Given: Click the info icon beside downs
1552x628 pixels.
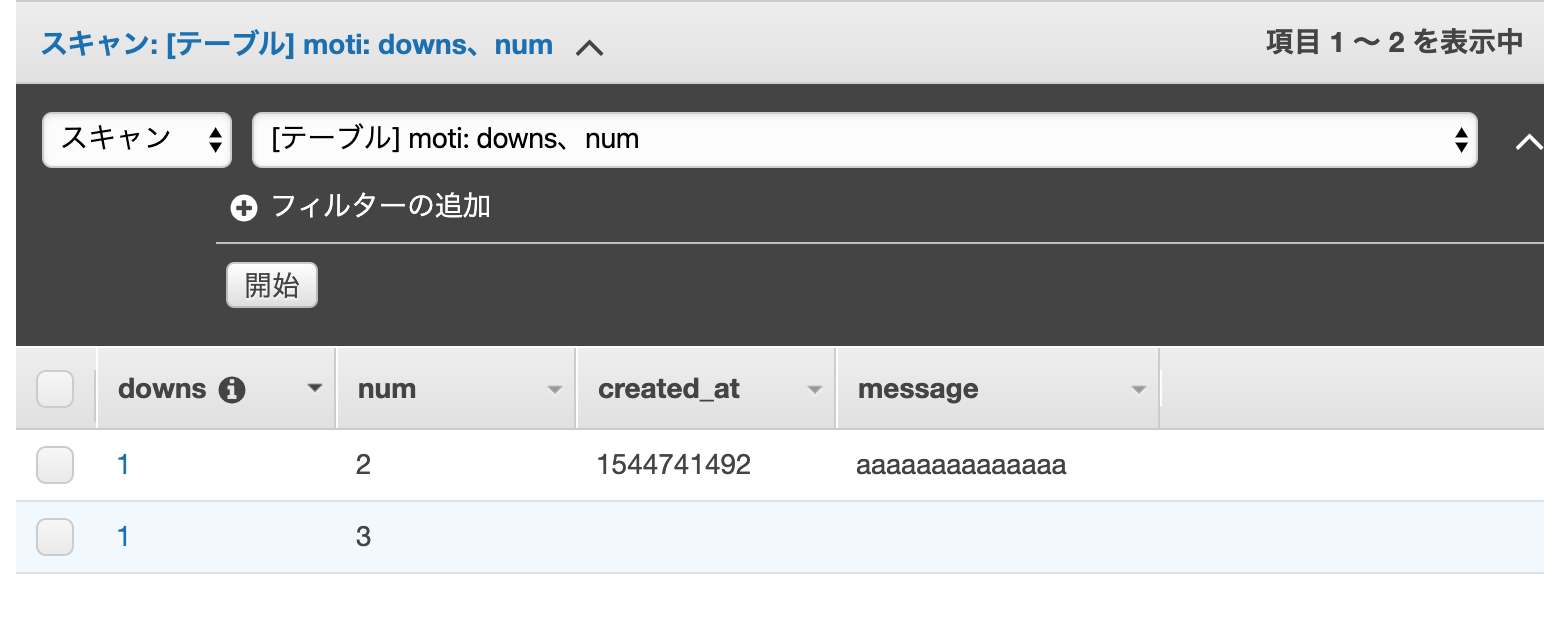Looking at the screenshot, I should click(231, 389).
